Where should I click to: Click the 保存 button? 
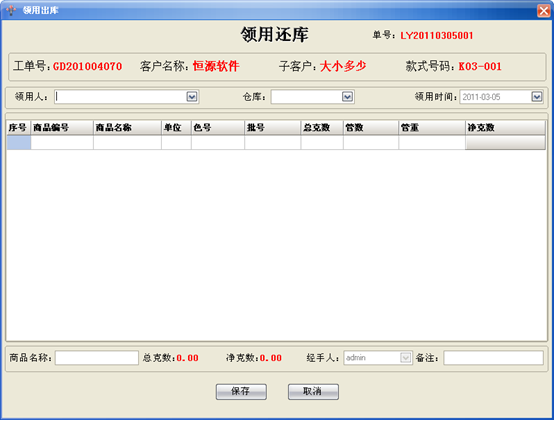(241, 392)
